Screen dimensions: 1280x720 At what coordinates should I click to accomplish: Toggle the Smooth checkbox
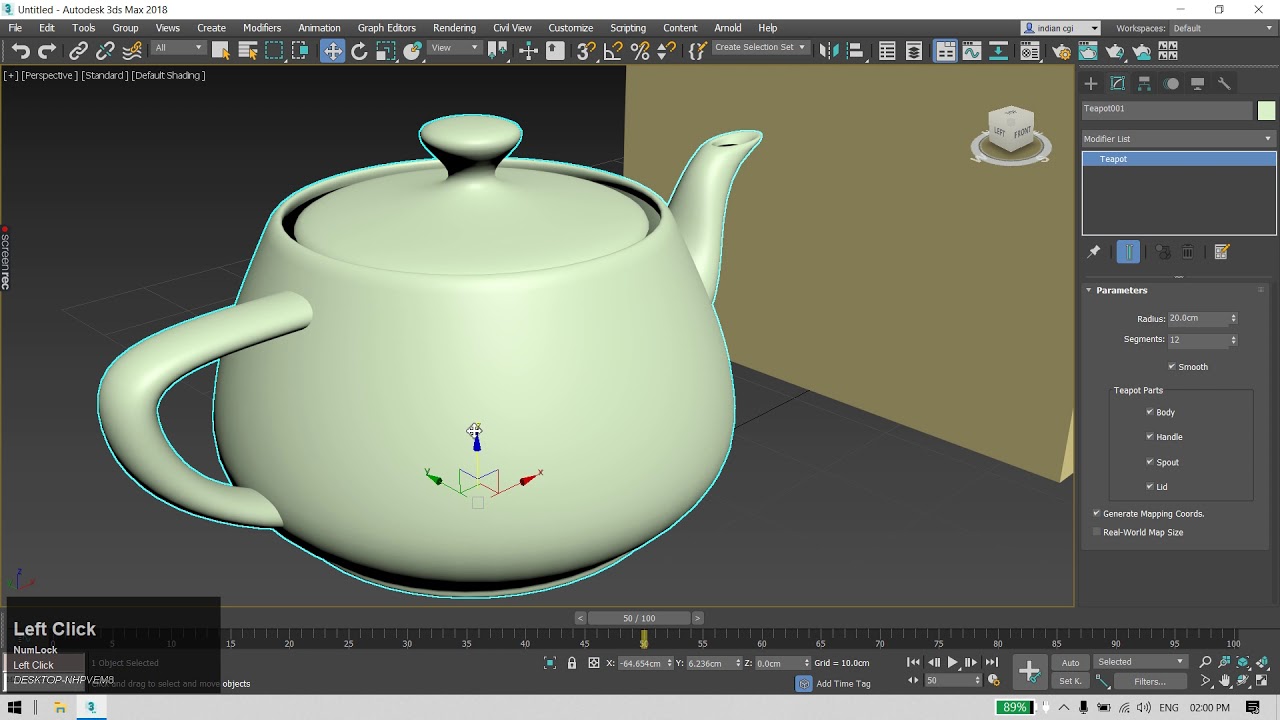tap(1172, 366)
